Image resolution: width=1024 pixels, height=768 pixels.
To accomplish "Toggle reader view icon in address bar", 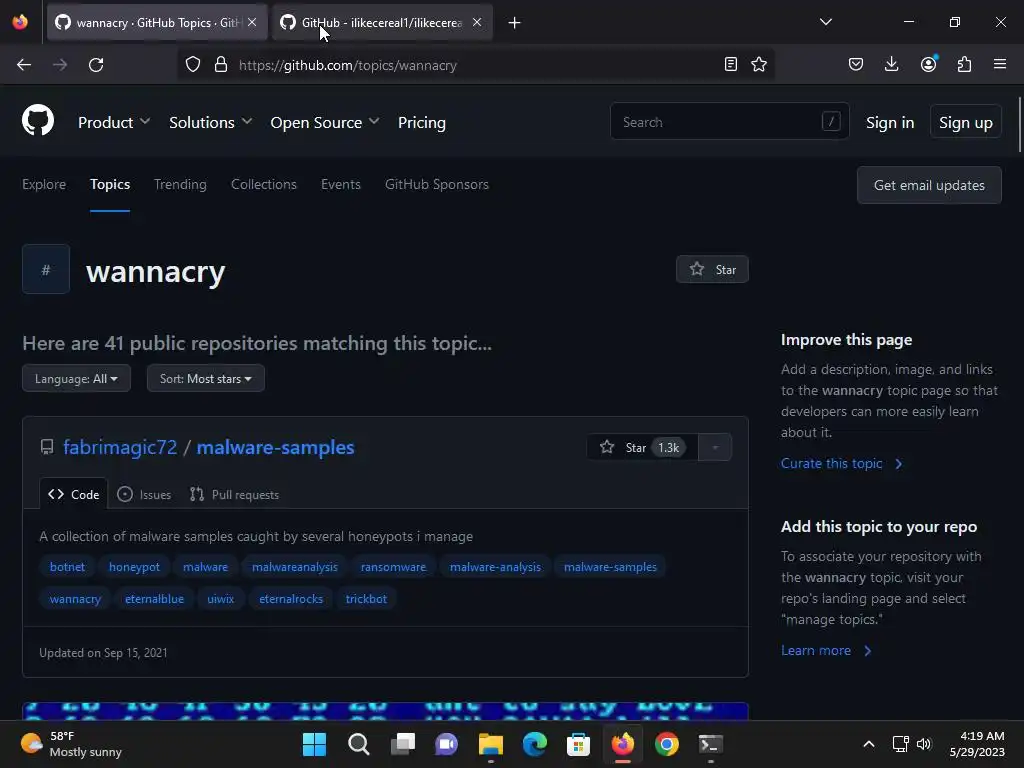I will (x=731, y=64).
